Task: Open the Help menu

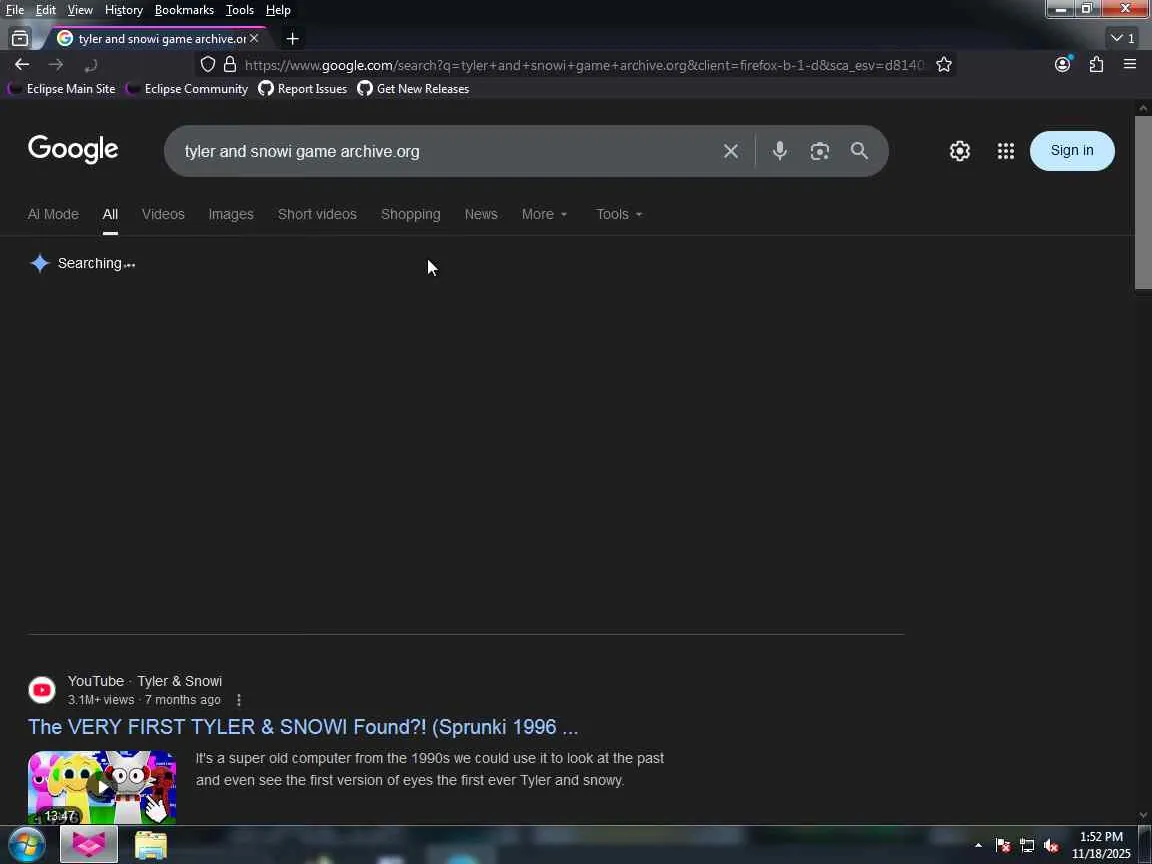Action: 278,10
